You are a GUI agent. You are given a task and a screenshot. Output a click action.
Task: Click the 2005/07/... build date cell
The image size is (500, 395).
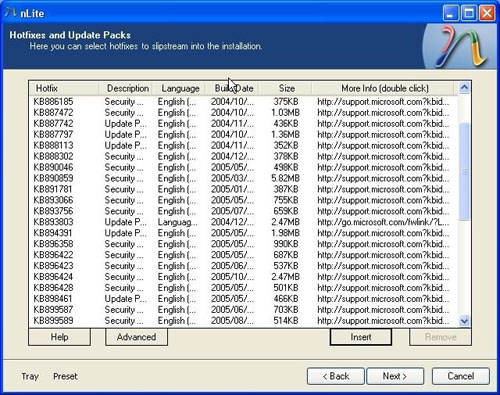tap(232, 211)
